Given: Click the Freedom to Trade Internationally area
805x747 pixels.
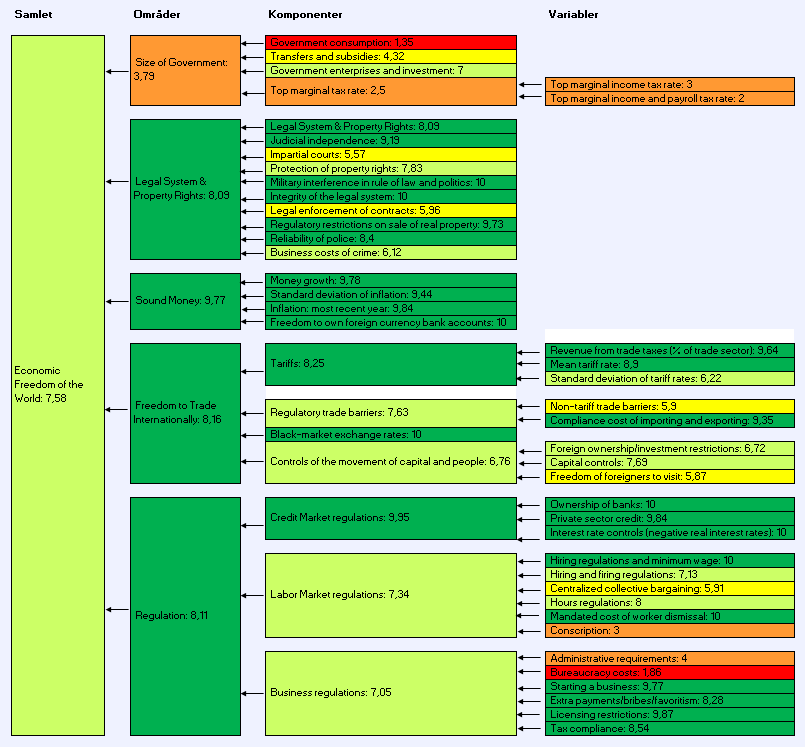Looking at the screenshot, I should coord(185,414).
